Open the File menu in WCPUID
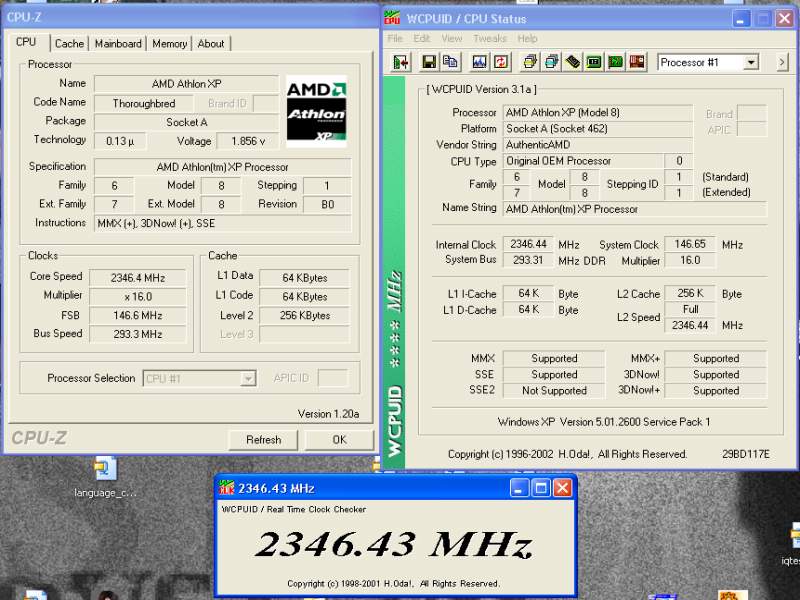The image size is (800, 600). point(395,38)
